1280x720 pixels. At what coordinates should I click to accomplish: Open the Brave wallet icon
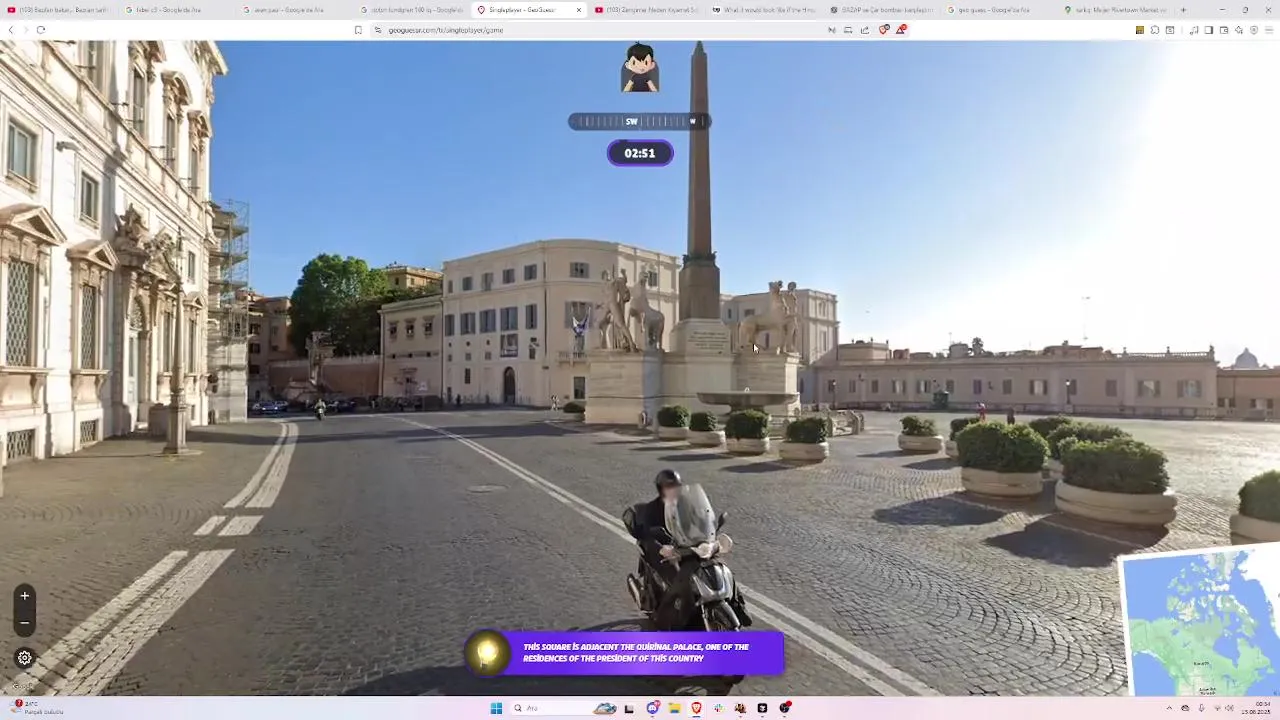(1223, 30)
